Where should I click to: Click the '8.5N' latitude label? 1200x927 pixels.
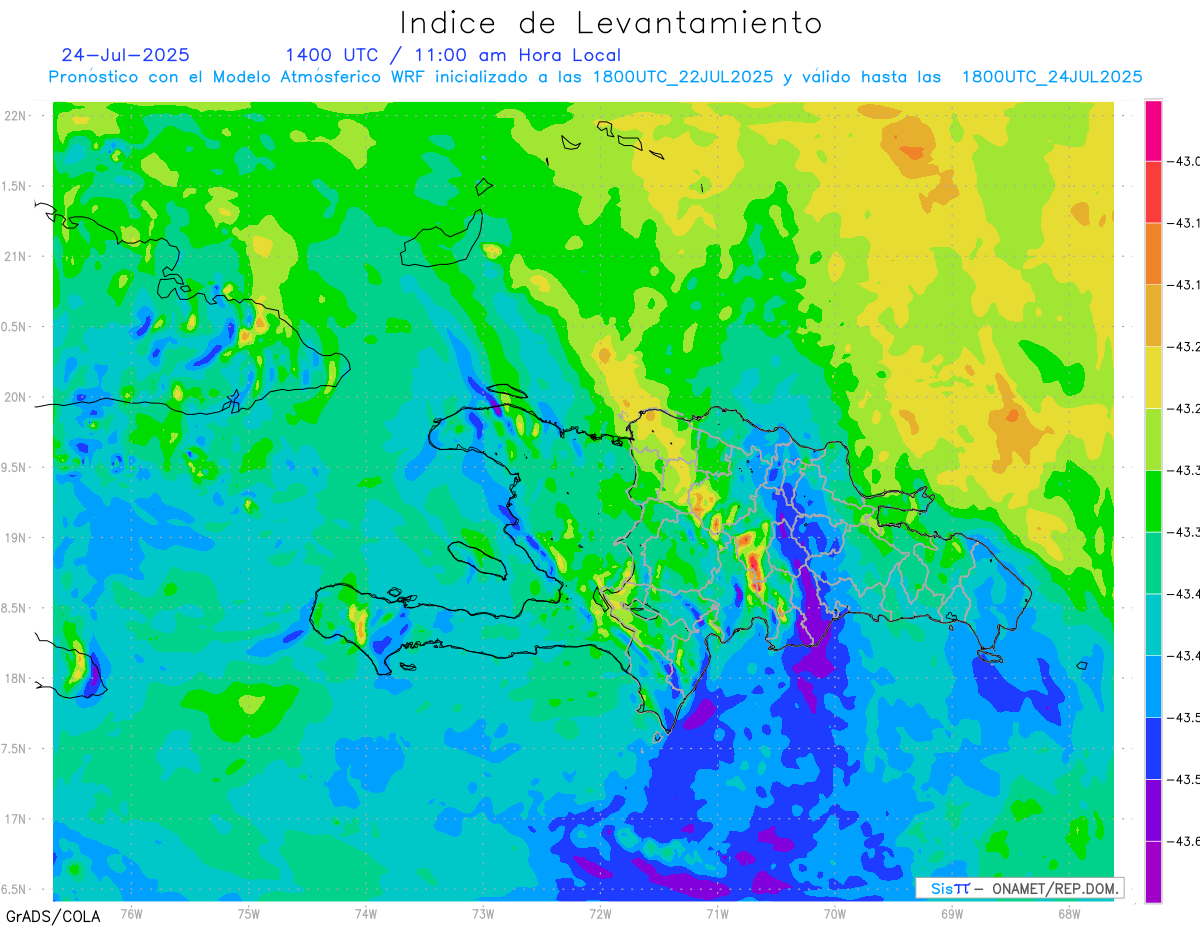[15, 609]
